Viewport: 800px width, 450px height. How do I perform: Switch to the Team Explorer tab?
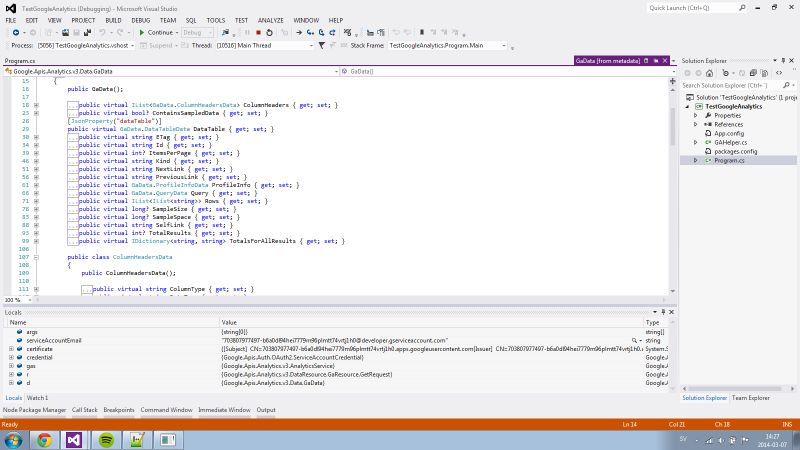pyautogui.click(x=751, y=398)
